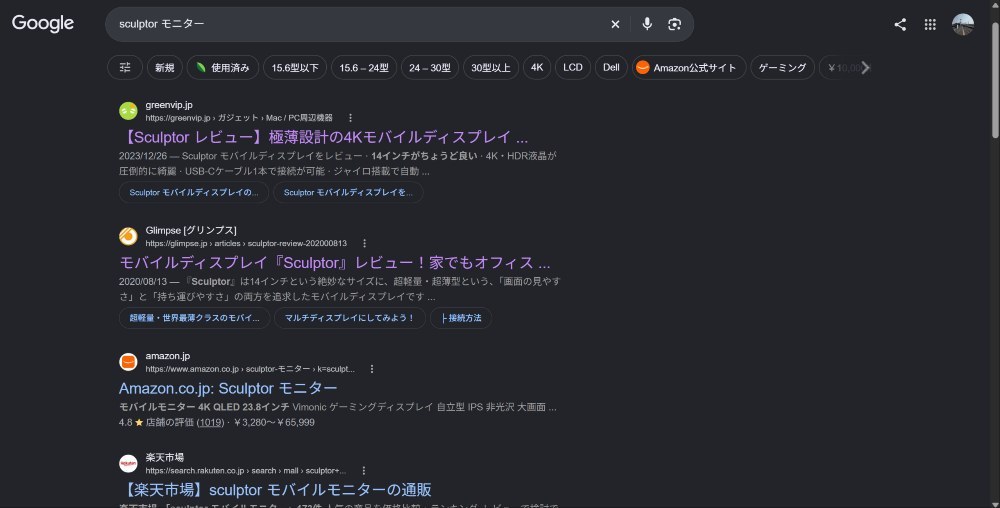This screenshot has height=508, width=1000.
Task: Select the 15.6型以下 filter chip
Action: point(295,68)
